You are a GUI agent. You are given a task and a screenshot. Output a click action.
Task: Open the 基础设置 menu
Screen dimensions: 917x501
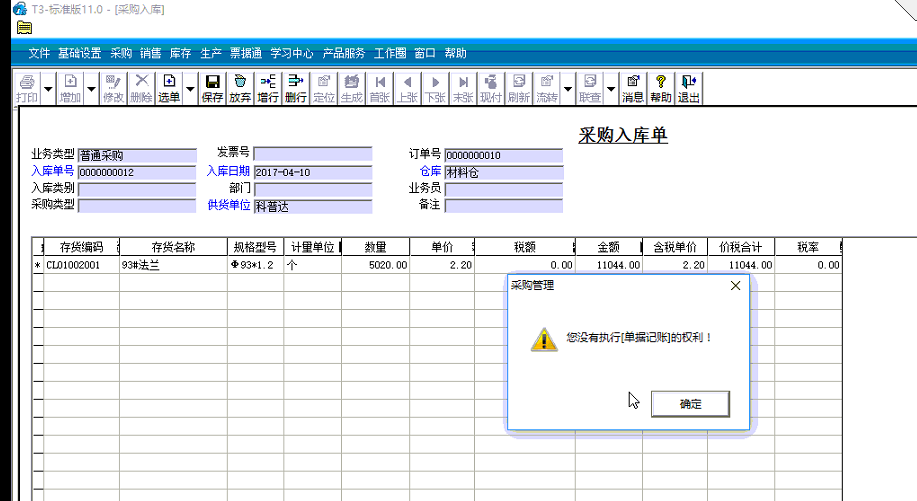(x=80, y=53)
